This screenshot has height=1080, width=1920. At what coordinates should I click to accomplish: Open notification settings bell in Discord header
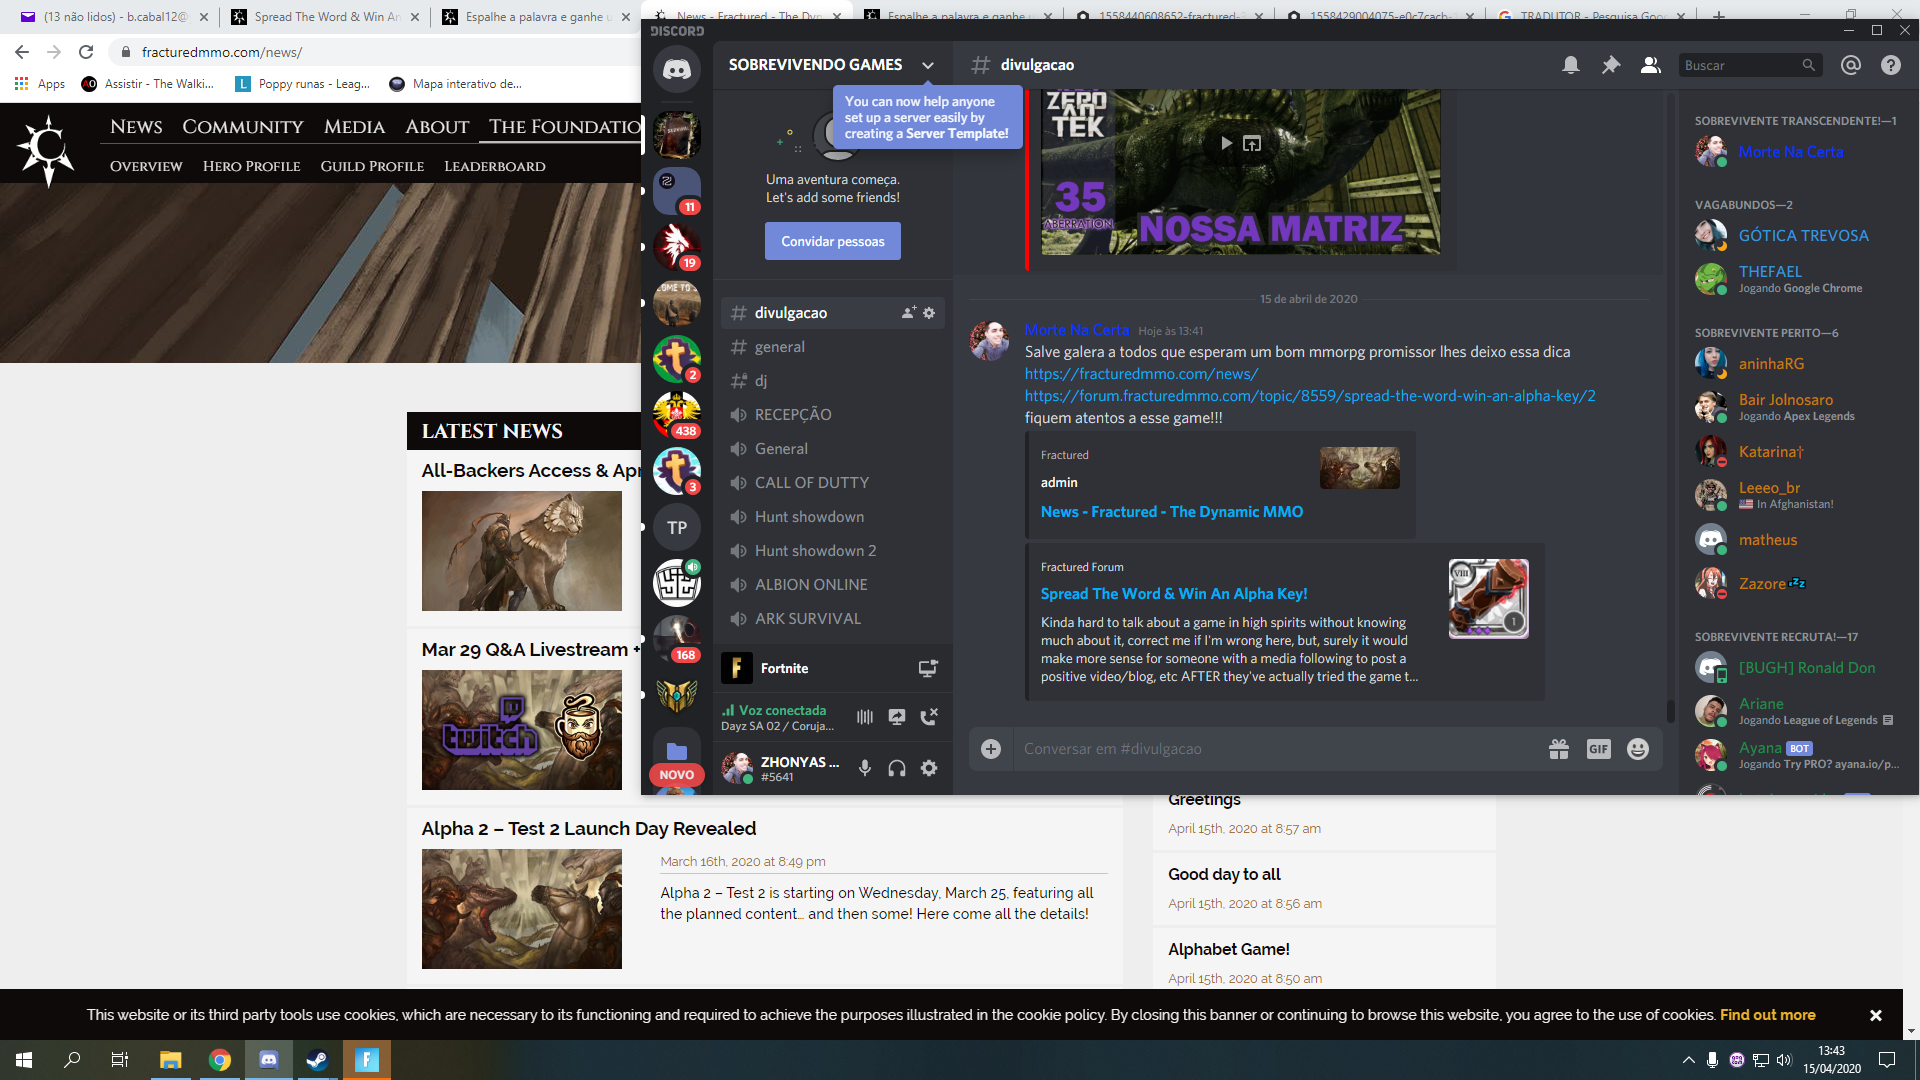click(x=1571, y=65)
